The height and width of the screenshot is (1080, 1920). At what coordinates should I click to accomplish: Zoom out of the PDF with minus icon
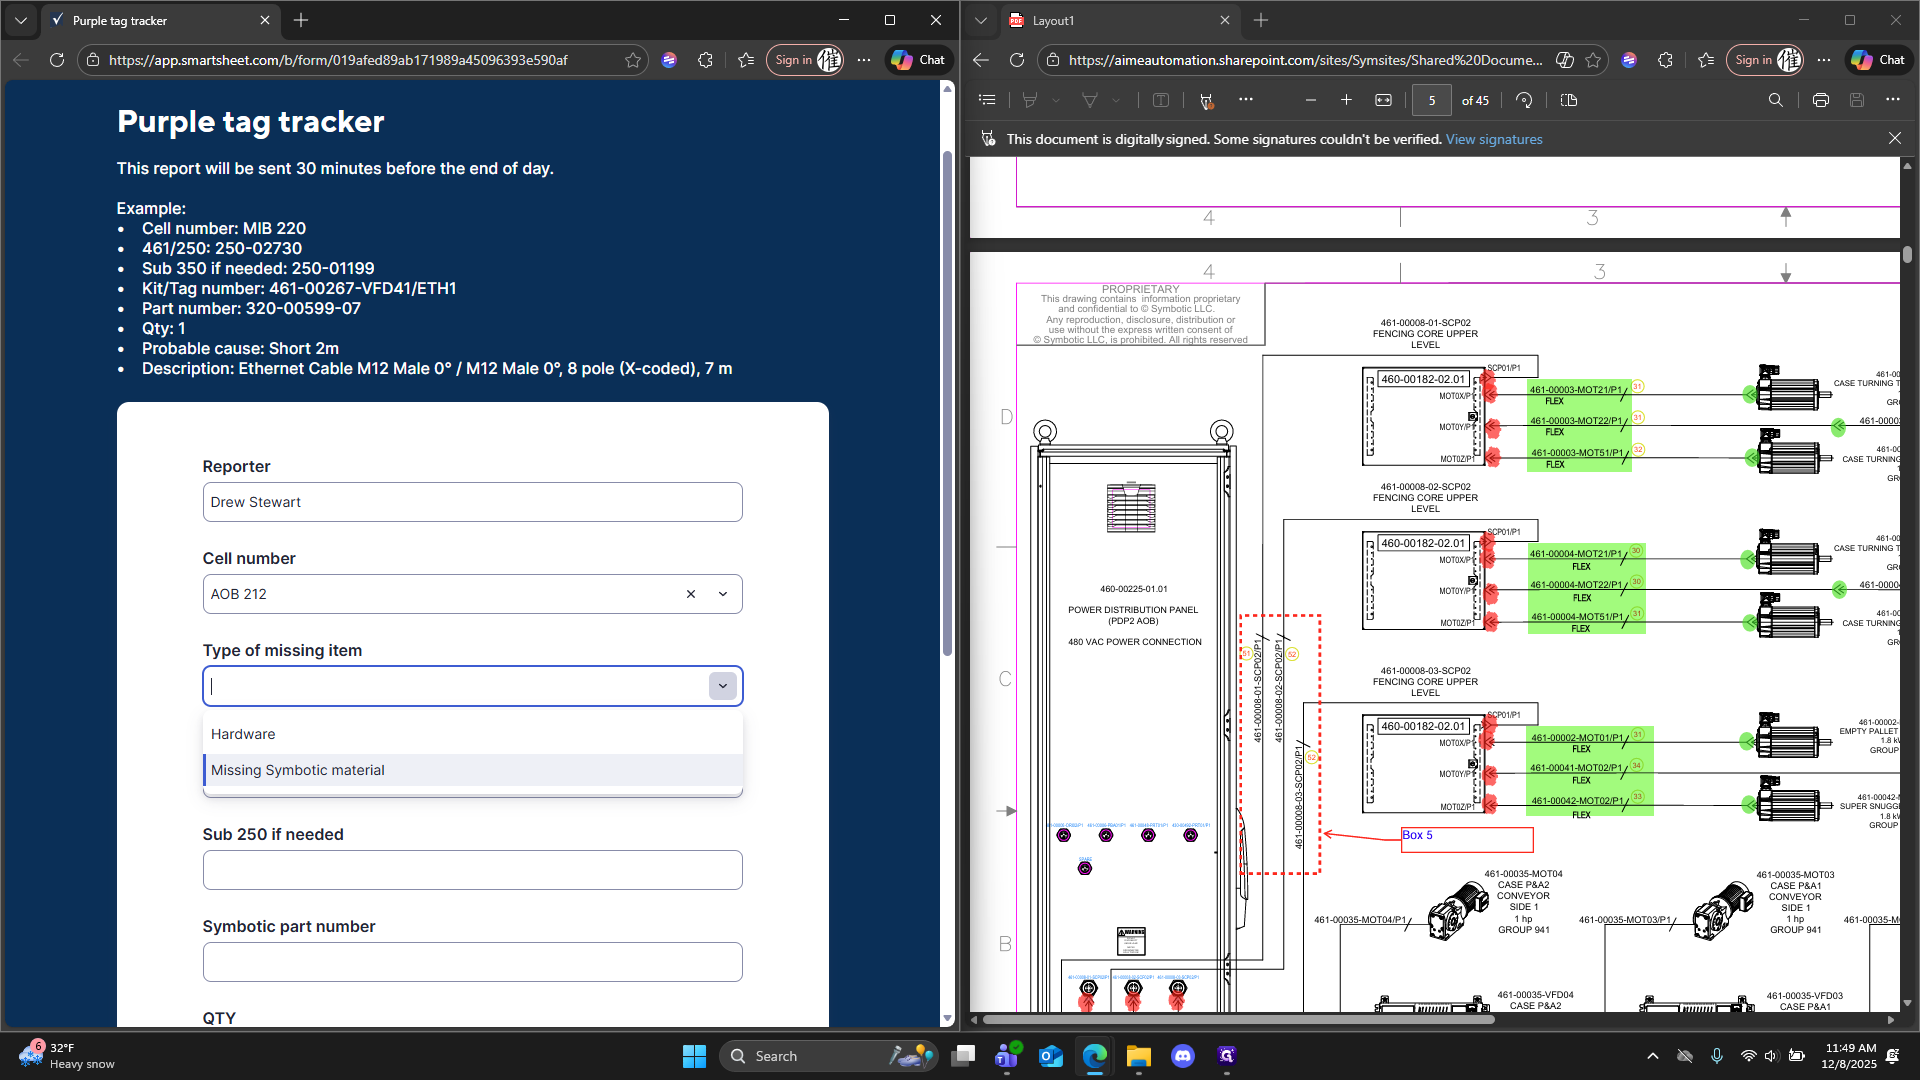pos(1310,100)
